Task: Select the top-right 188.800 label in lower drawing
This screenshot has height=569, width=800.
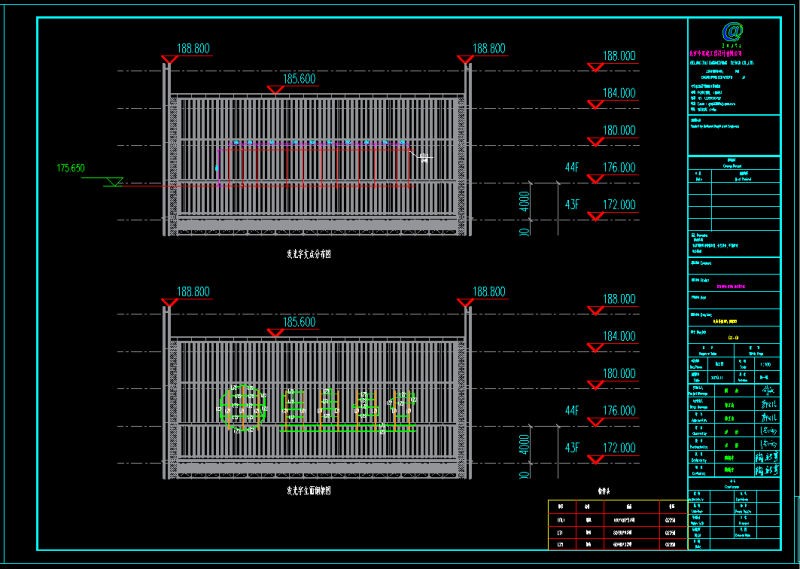Action: pyautogui.click(x=489, y=291)
